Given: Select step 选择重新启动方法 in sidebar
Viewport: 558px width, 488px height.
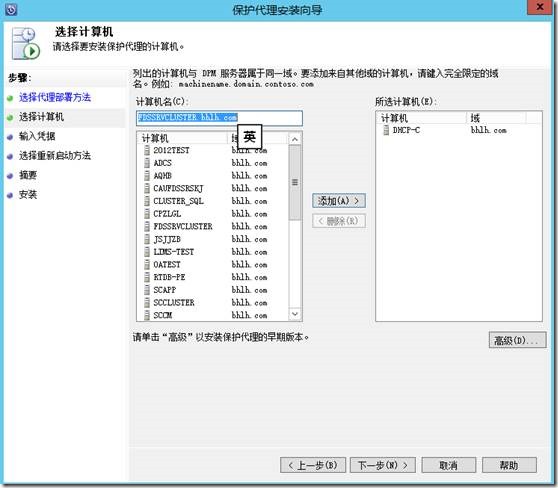Looking at the screenshot, I should click(x=55, y=156).
